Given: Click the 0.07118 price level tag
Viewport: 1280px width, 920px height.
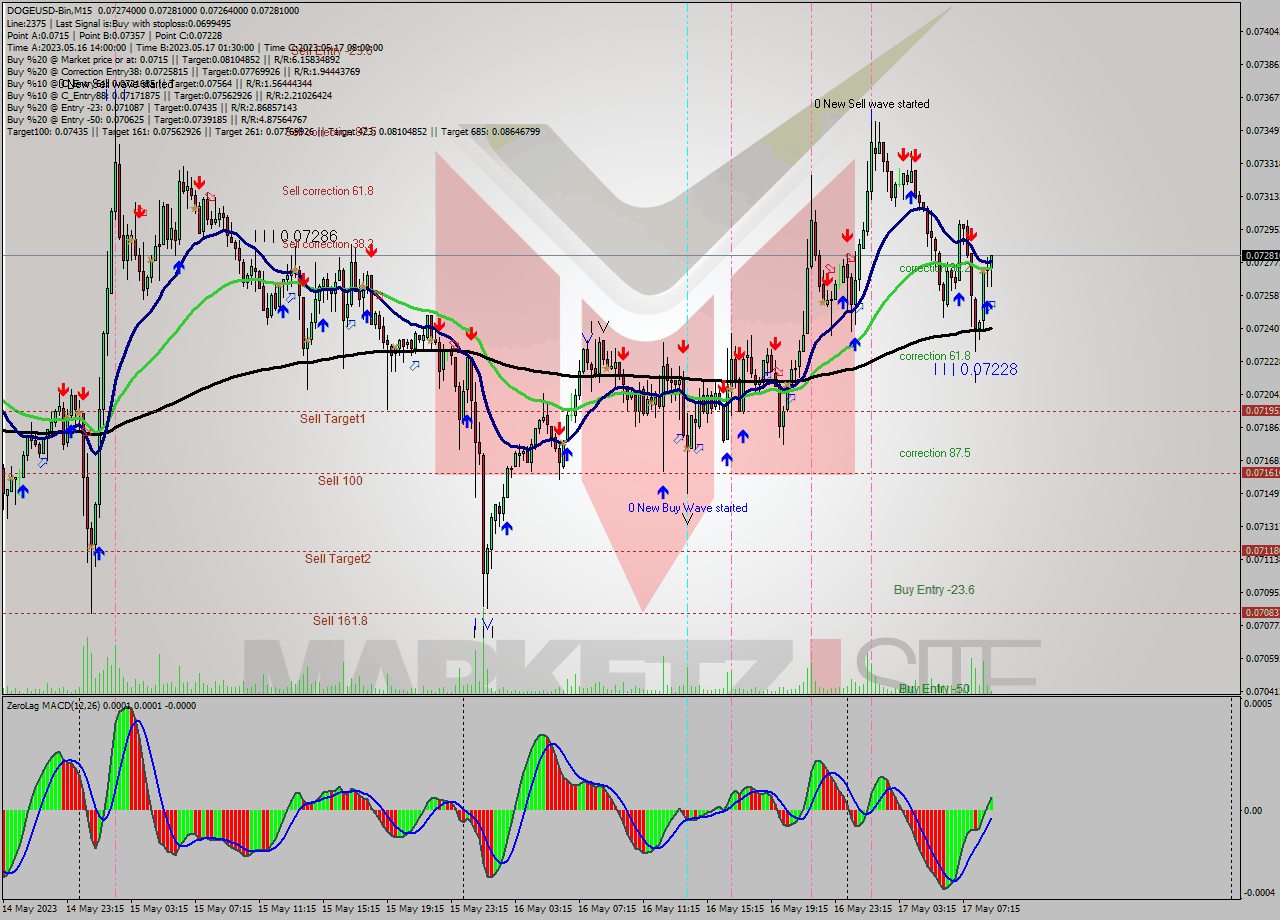Looking at the screenshot, I should 1260,551.
